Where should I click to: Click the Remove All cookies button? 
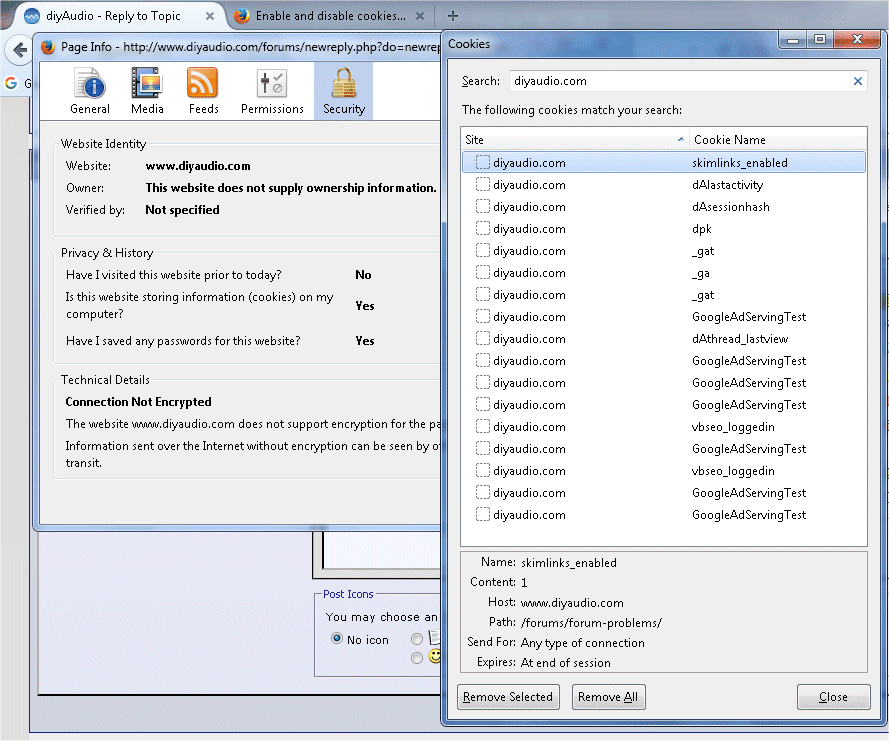tap(608, 697)
